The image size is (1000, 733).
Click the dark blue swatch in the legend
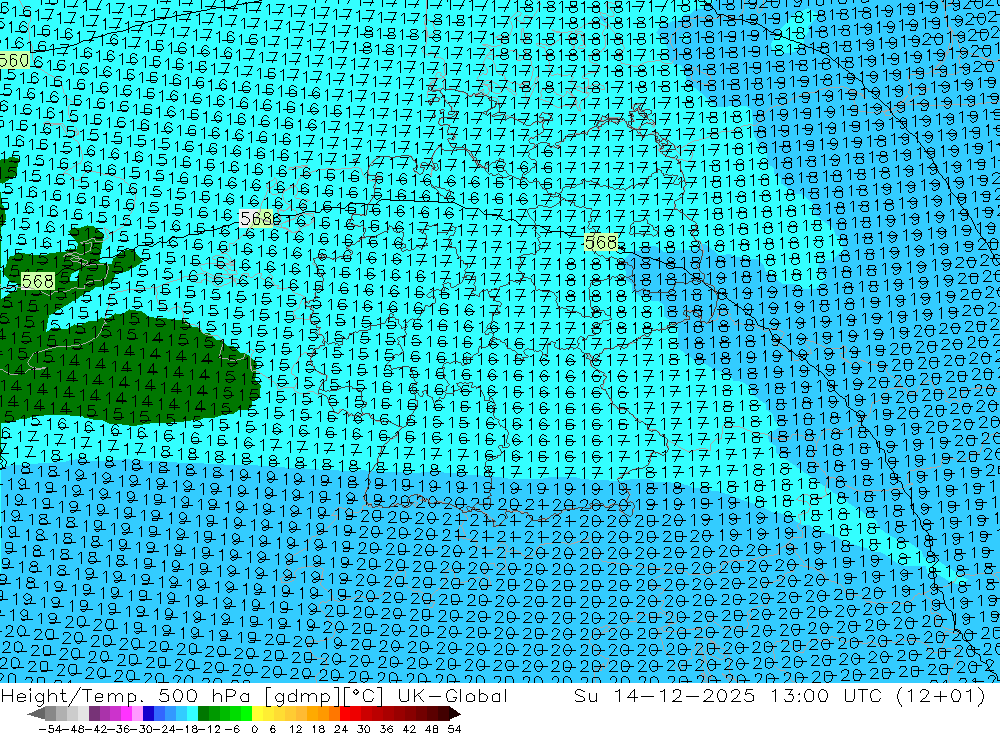point(148,713)
